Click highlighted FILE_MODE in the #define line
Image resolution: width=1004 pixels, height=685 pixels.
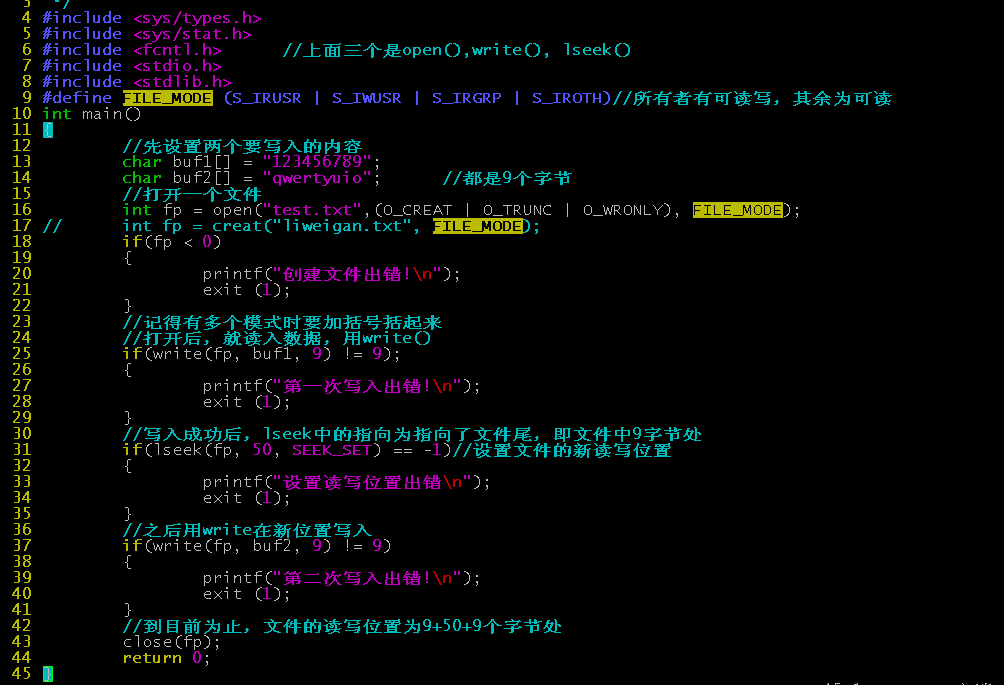point(168,98)
